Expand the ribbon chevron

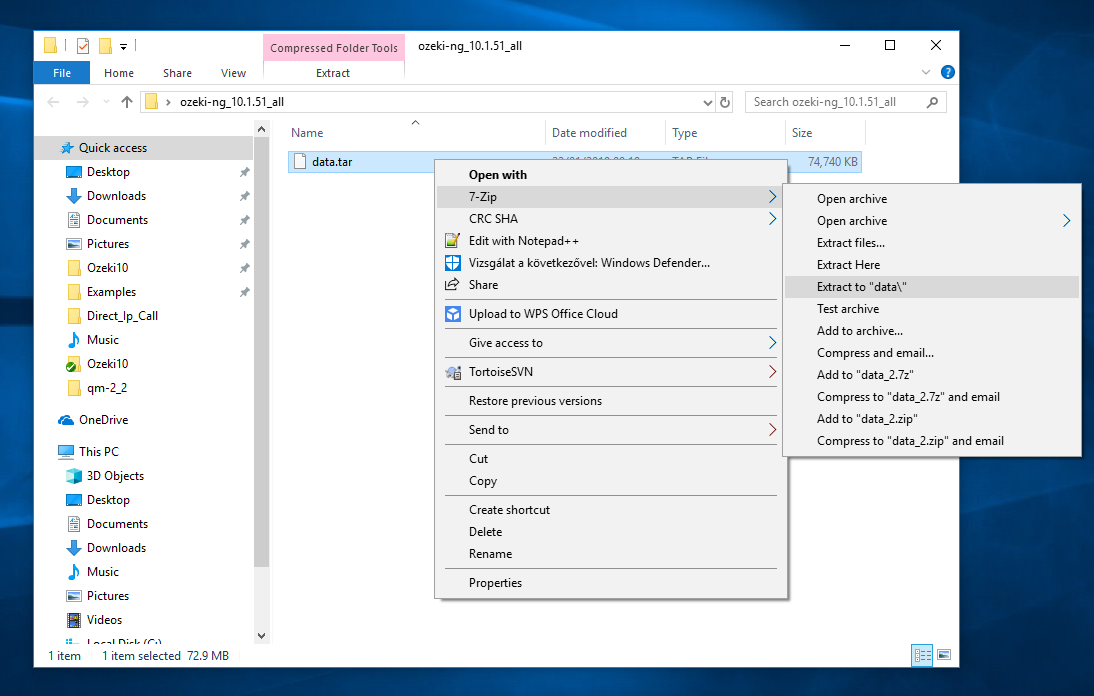coord(926,72)
